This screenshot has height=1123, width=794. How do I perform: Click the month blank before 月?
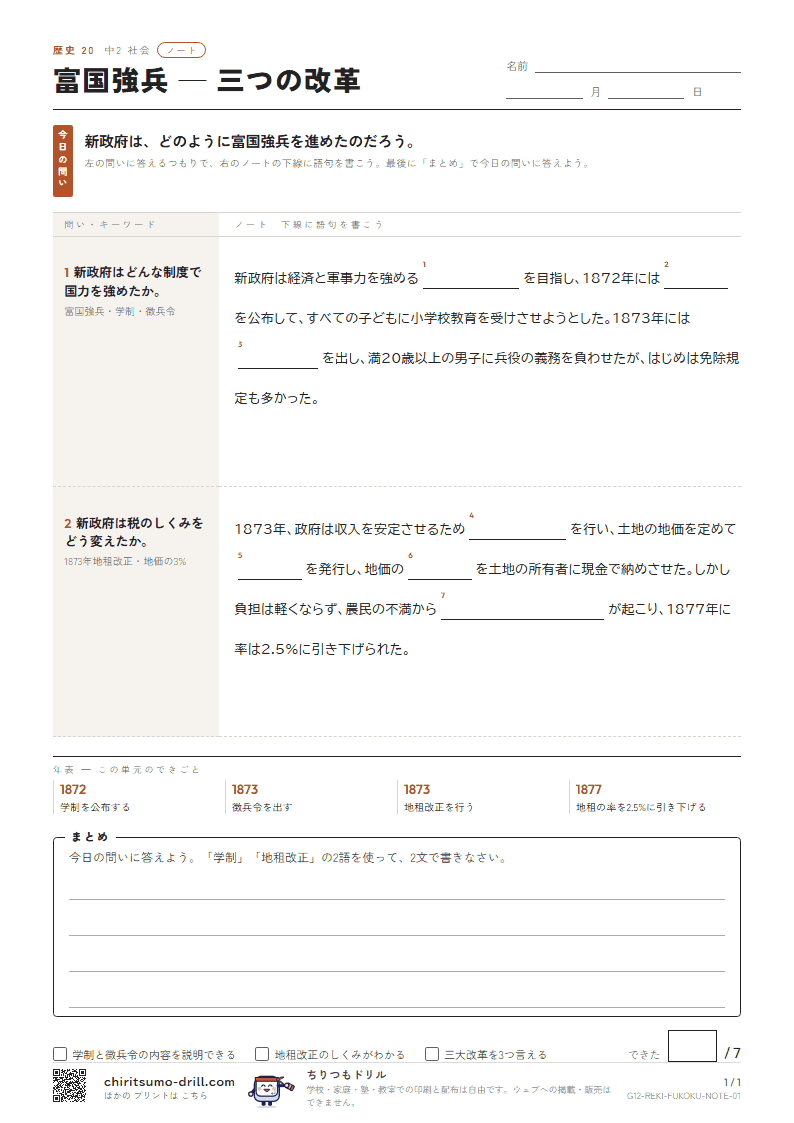point(544,92)
